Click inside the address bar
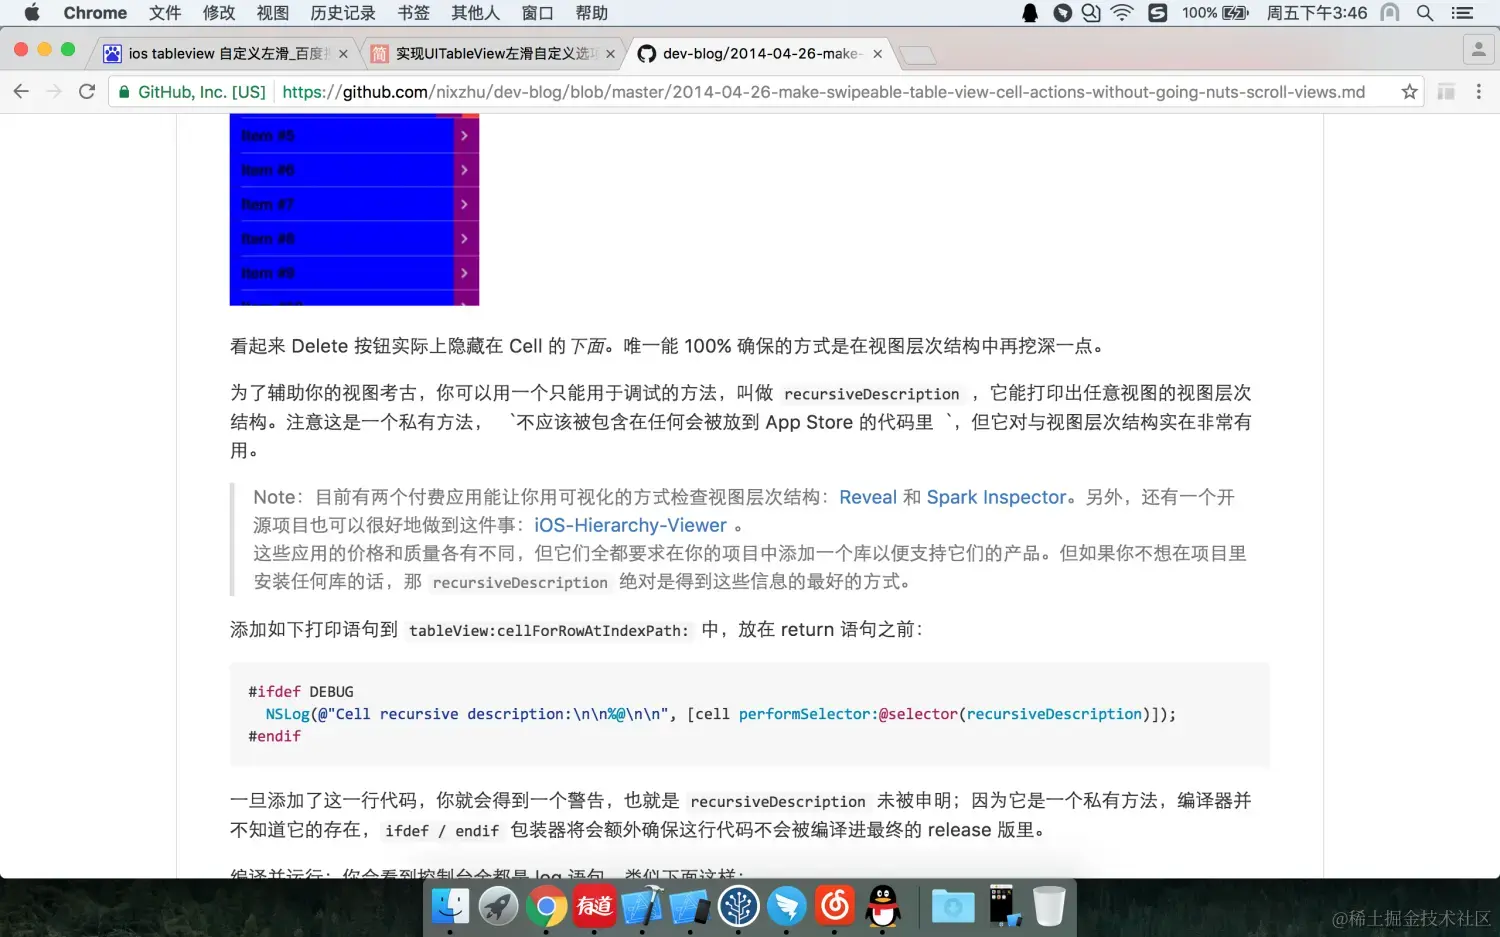The height and width of the screenshot is (937, 1500). point(700,91)
